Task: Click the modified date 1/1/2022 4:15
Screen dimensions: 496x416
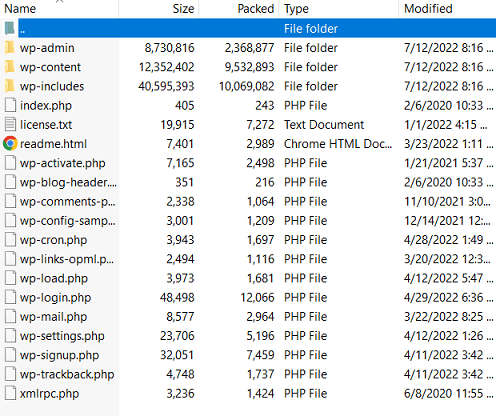Action: point(445,125)
